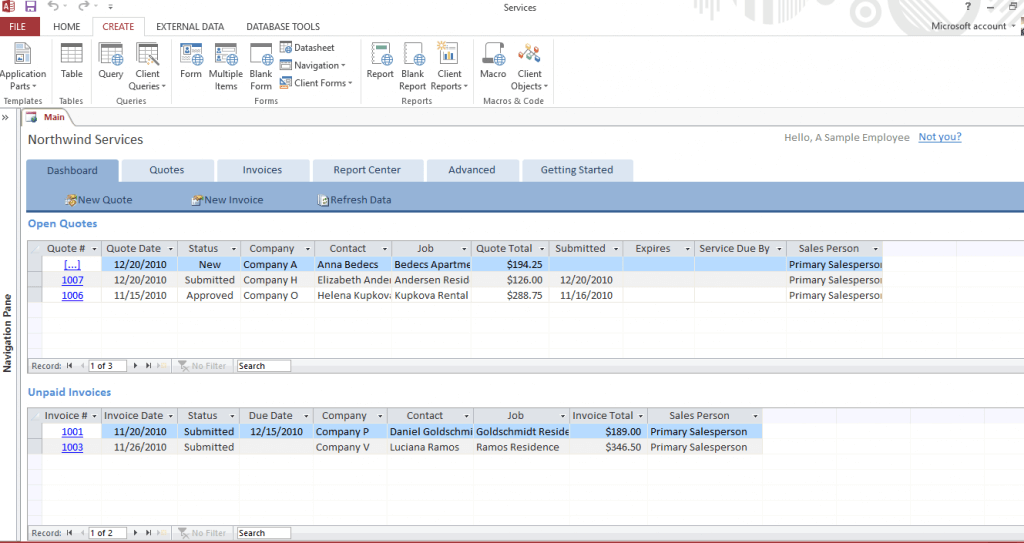The image size is (1024, 543).
Task: Click the Table icon in the ribbon
Action: click(71, 62)
